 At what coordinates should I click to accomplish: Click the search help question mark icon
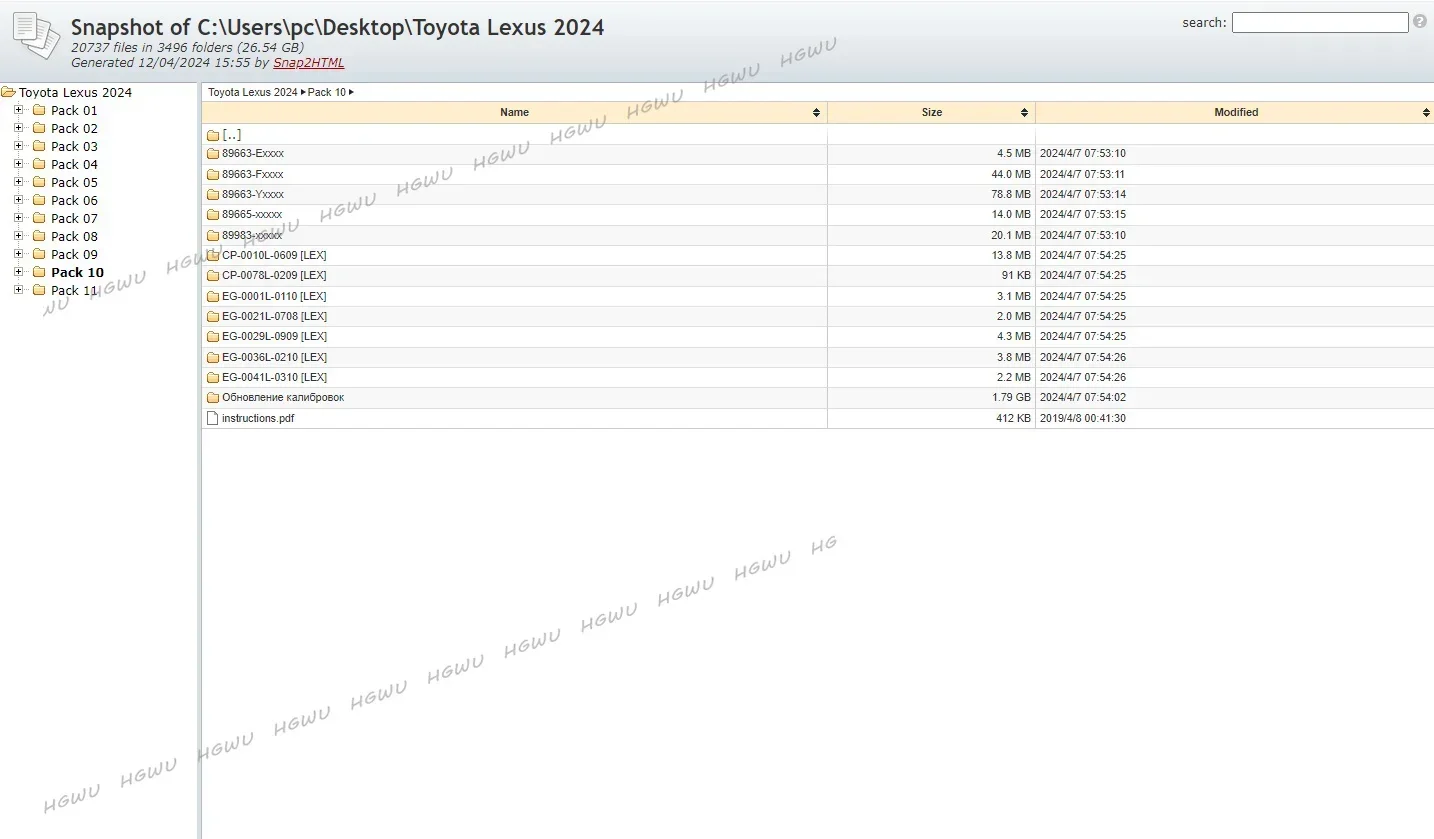coord(1420,21)
